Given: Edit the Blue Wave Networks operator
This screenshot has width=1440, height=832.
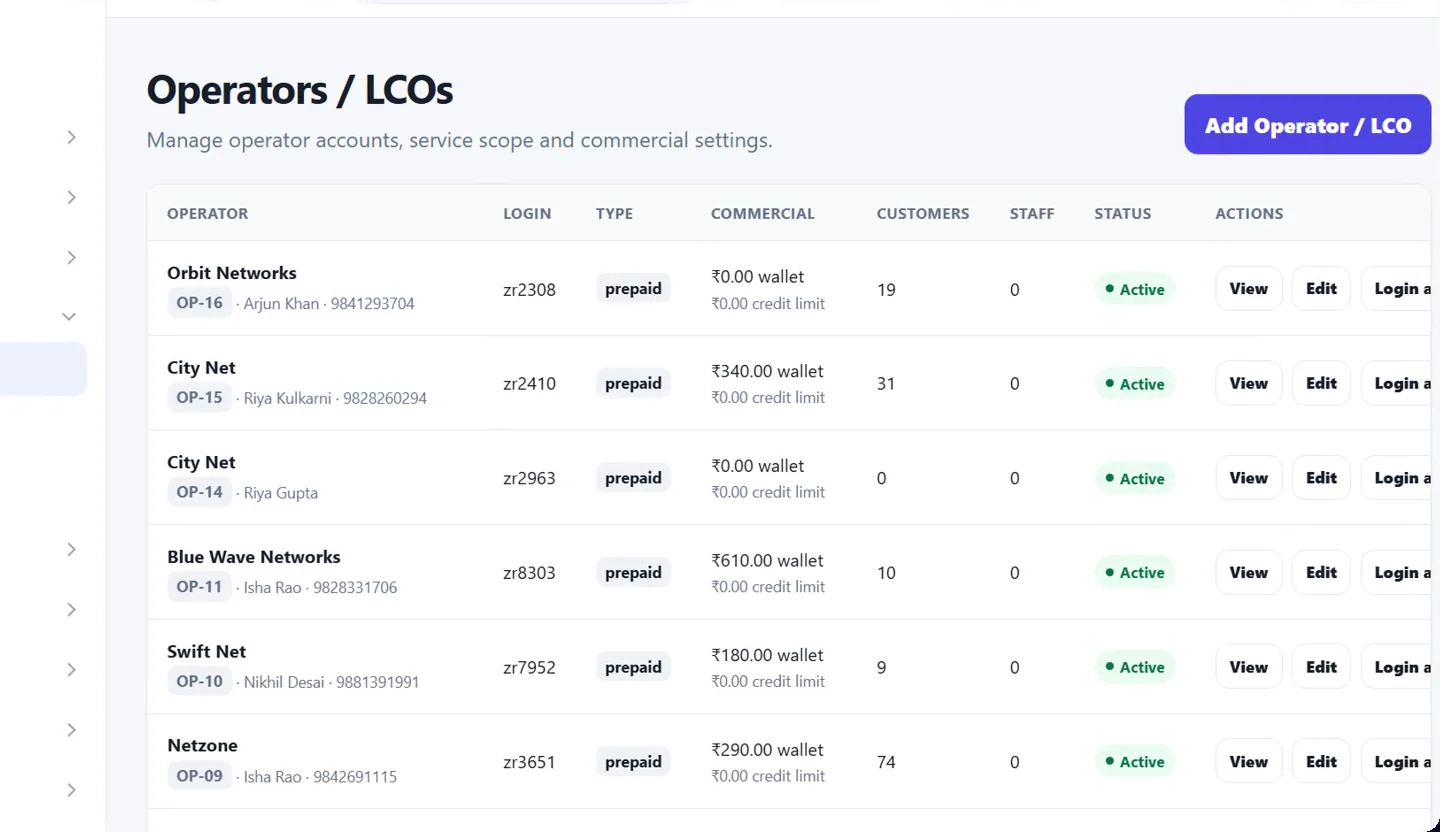Looking at the screenshot, I should coord(1321,572).
